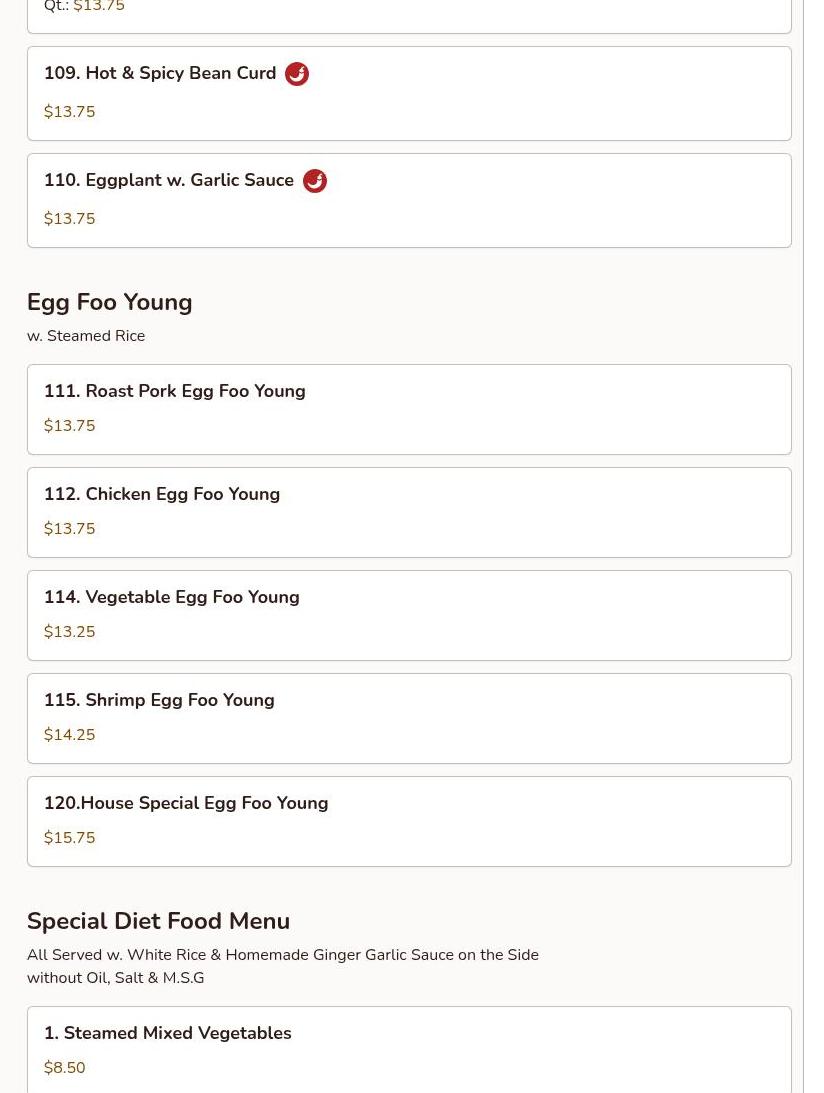
Task: Choose 111. Roast Pork Egg Foo Young
Action: [x=409, y=409]
